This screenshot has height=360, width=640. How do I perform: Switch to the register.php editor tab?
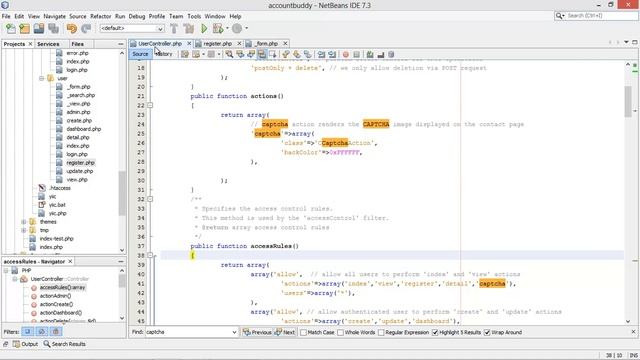pyautogui.click(x=218, y=43)
